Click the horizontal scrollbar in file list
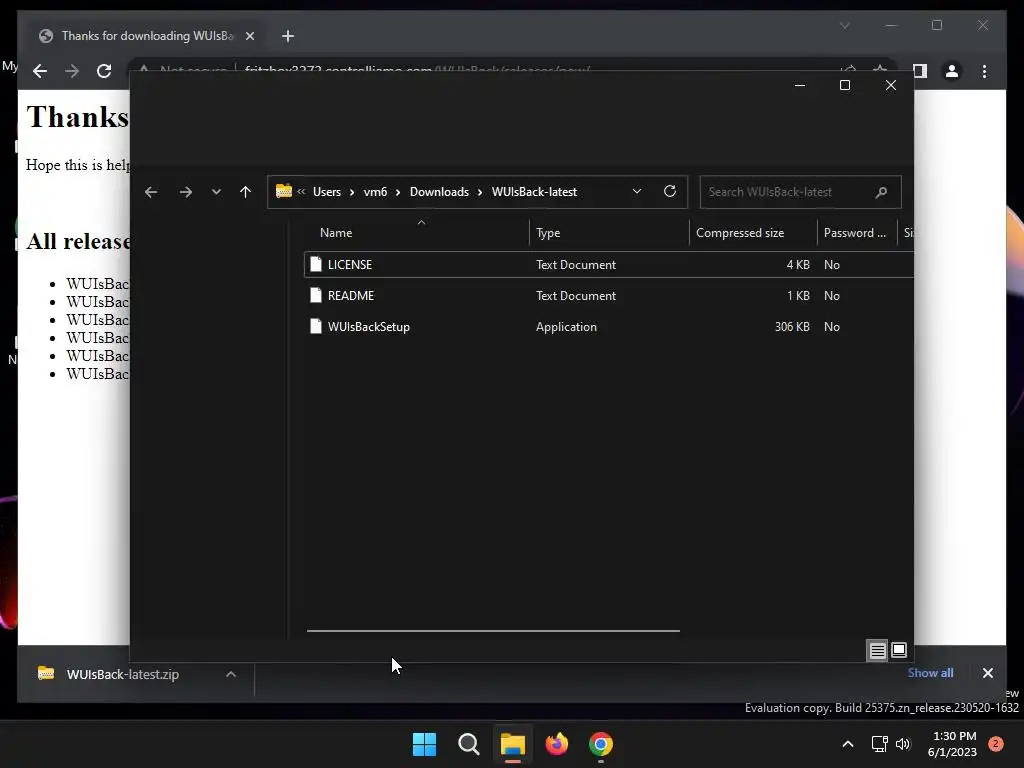The image size is (1024, 768). pyautogui.click(x=493, y=631)
